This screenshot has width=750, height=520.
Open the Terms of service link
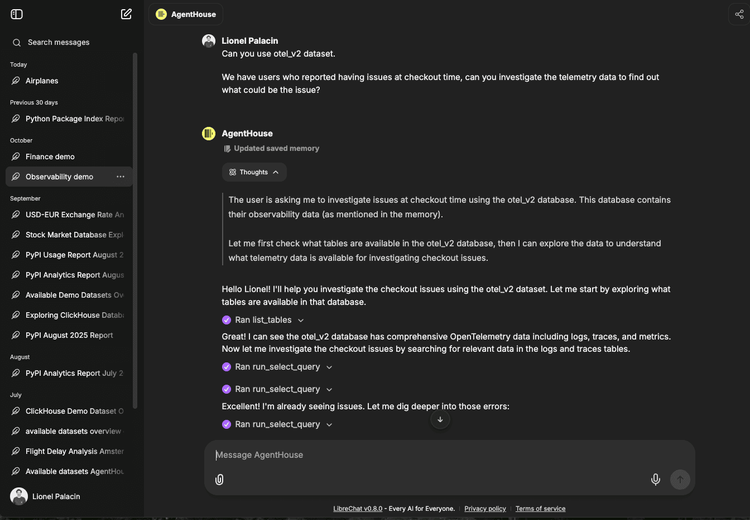coord(540,509)
